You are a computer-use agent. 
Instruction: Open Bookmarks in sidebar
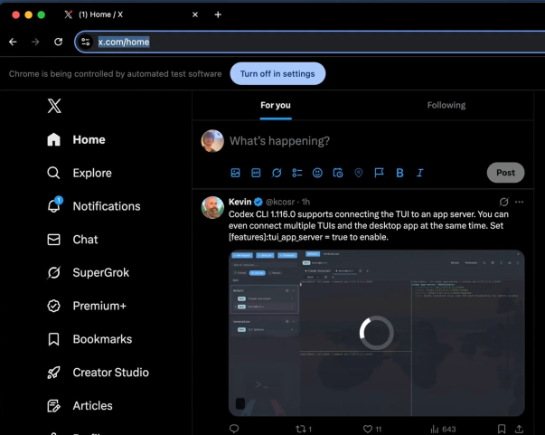point(89,339)
